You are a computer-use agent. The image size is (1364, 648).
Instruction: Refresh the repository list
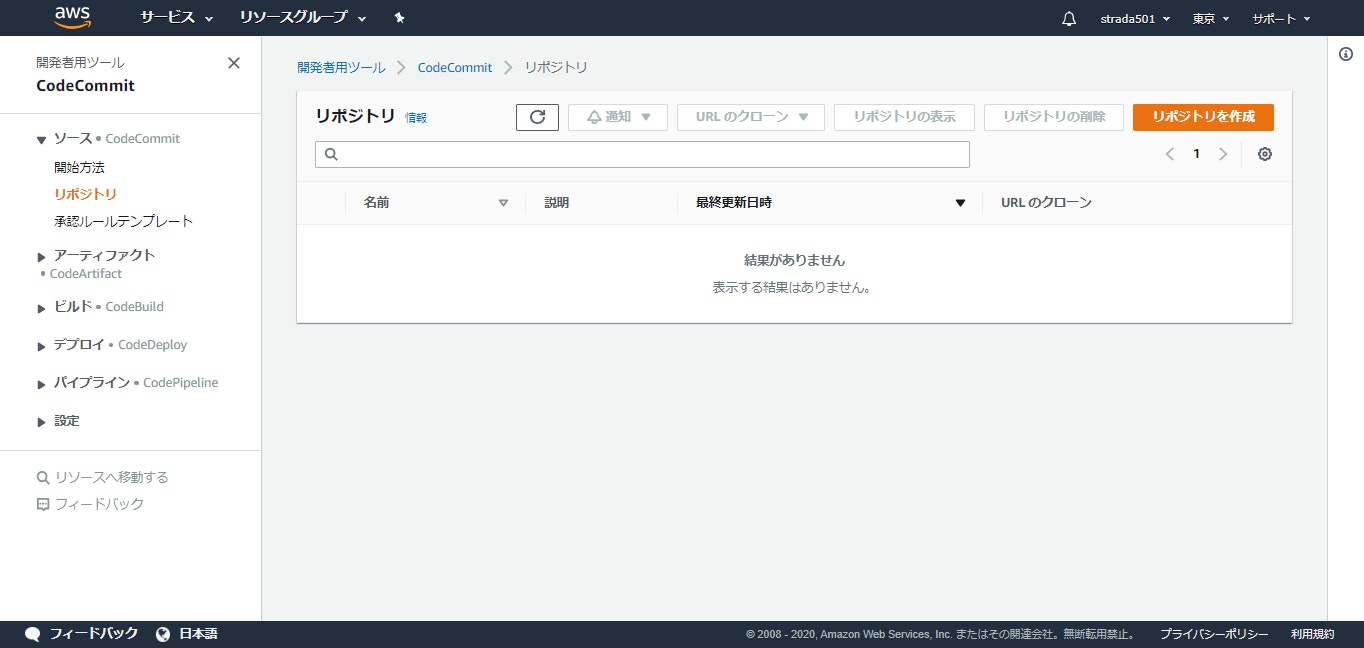pos(537,117)
